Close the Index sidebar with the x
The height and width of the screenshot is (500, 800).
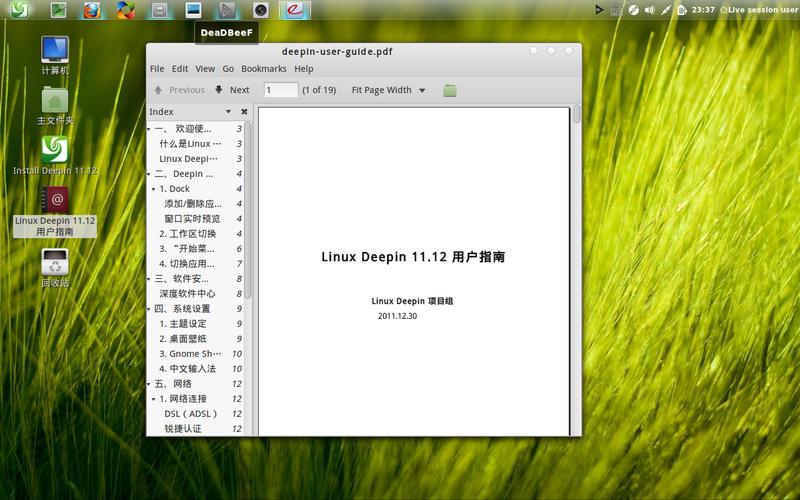244,112
